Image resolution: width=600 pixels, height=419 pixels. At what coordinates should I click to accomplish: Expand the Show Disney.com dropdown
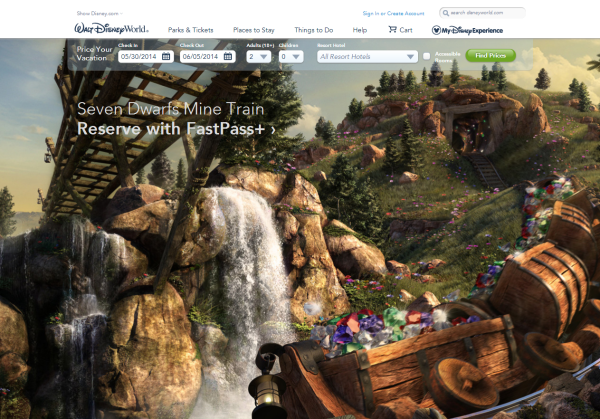99,13
